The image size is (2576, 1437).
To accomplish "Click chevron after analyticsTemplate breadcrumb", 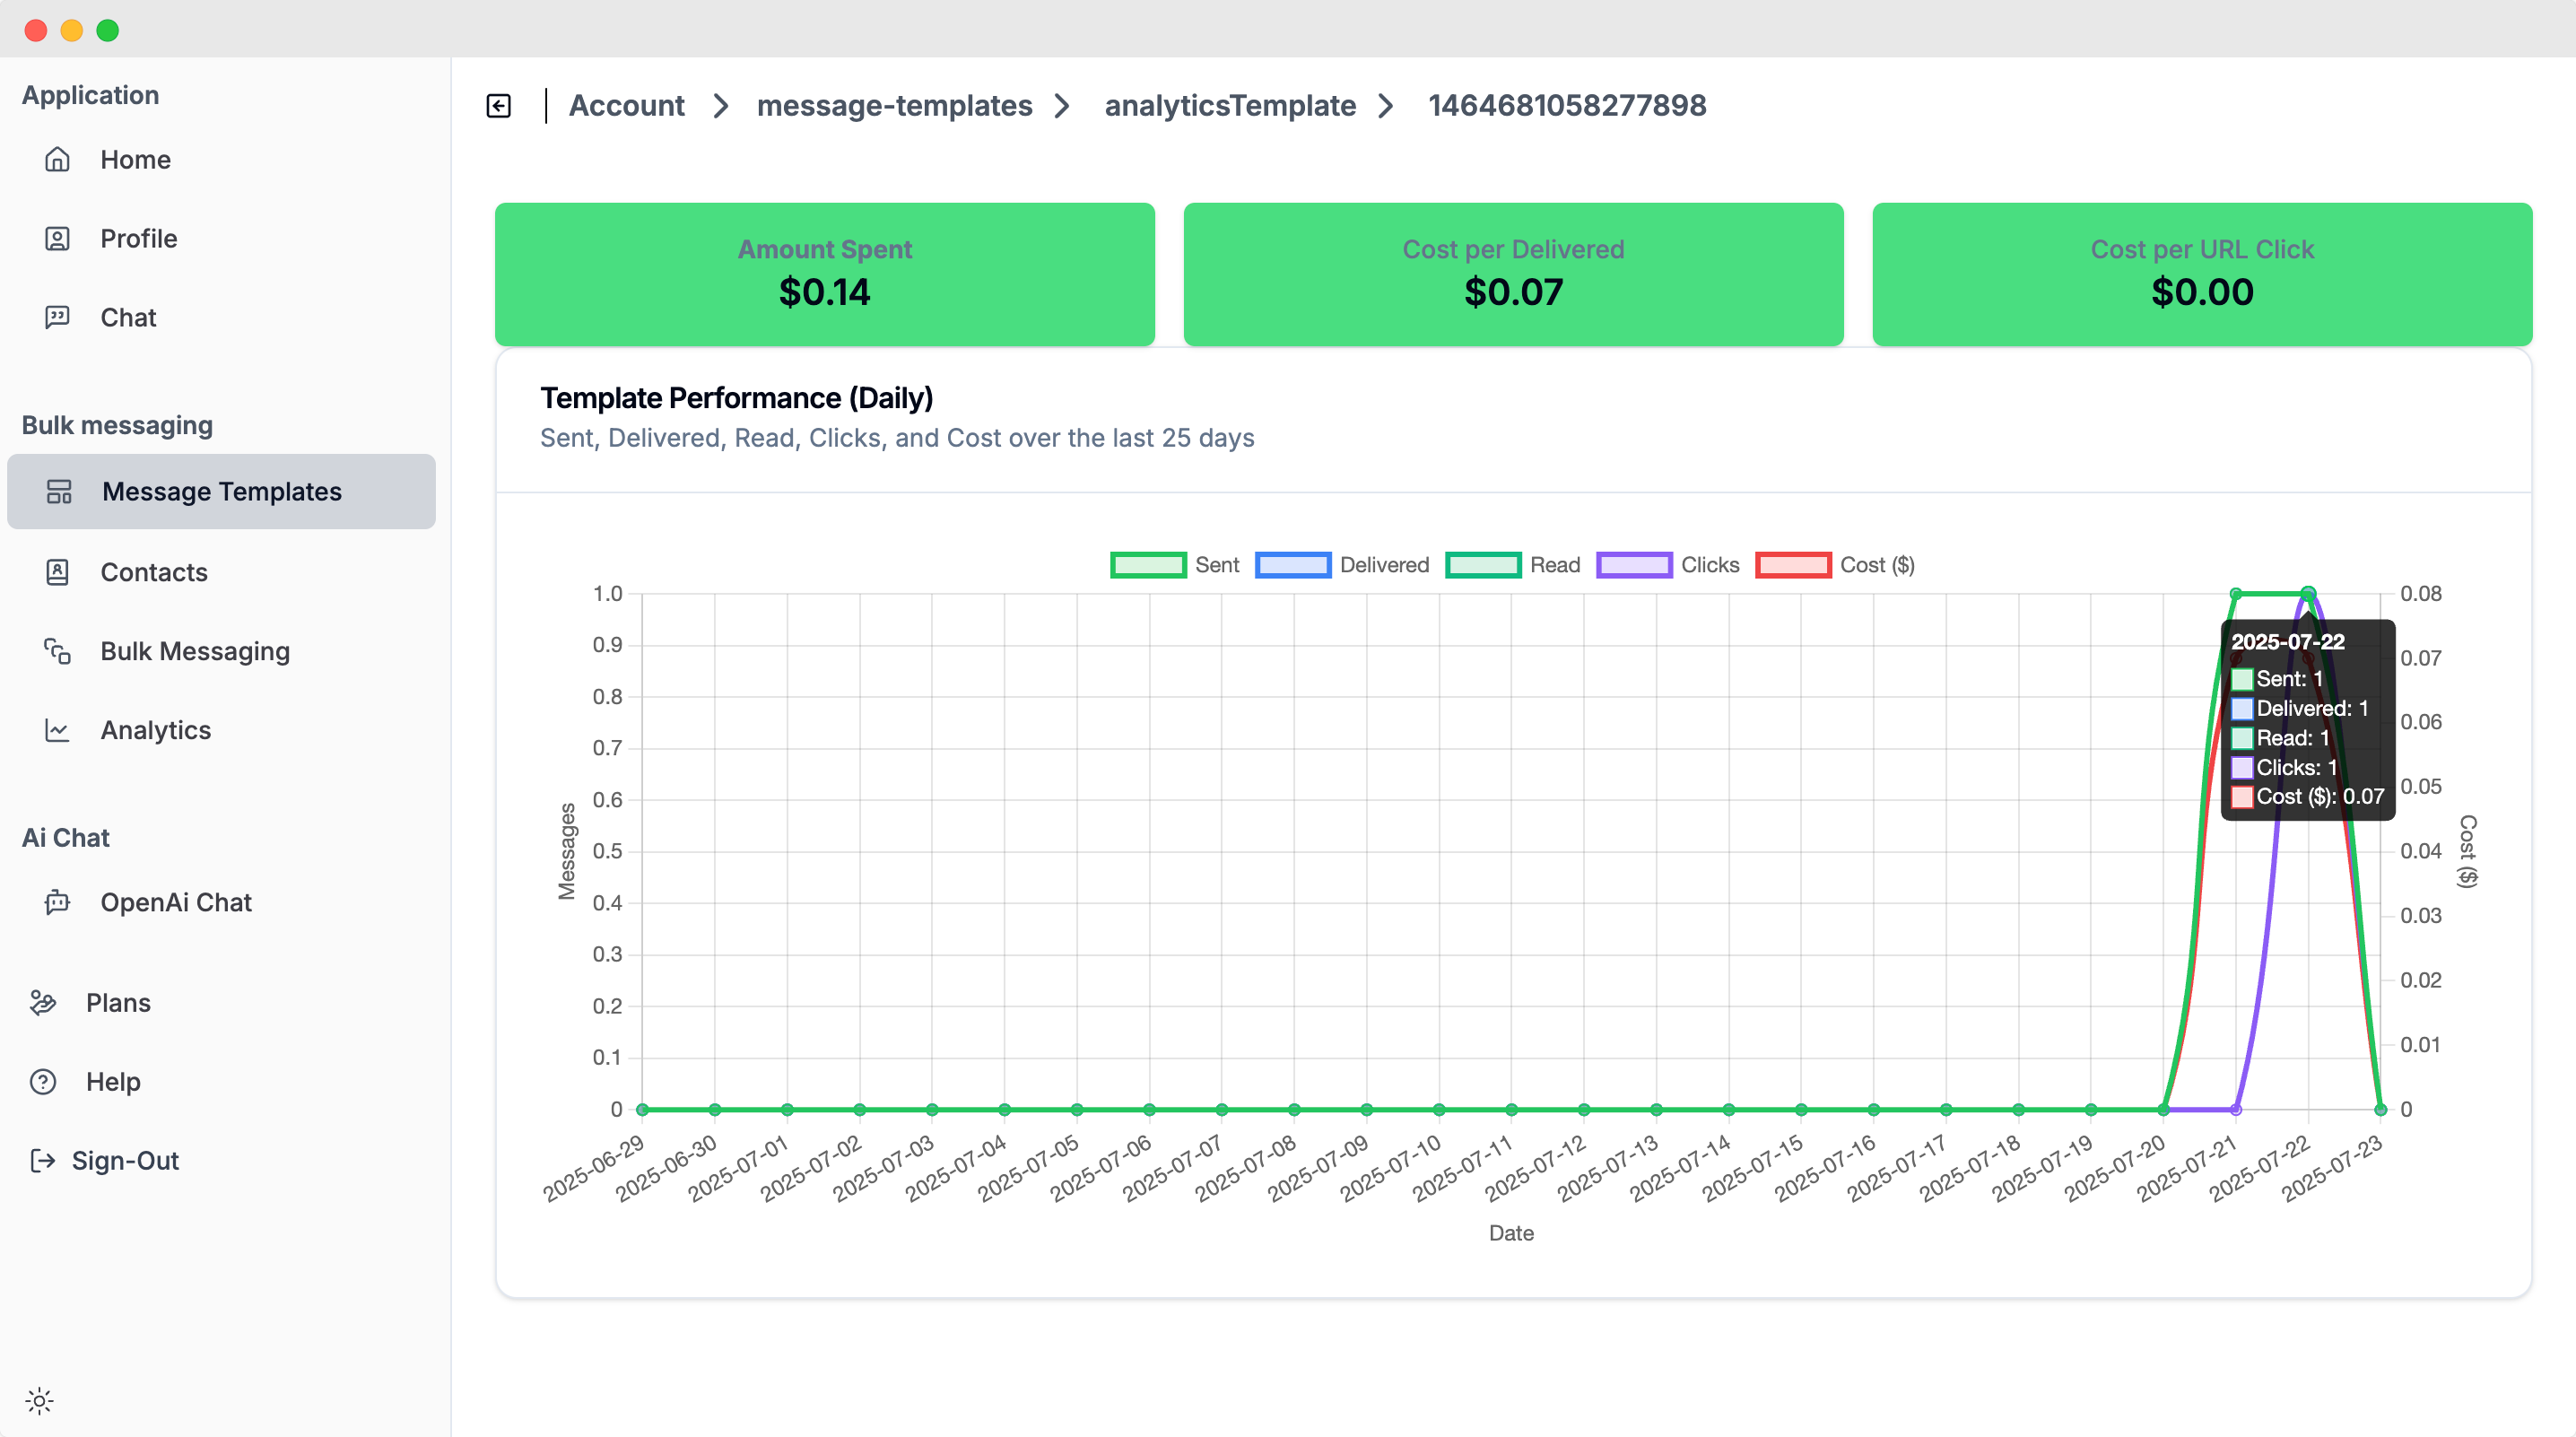I will pyautogui.click(x=1386, y=106).
